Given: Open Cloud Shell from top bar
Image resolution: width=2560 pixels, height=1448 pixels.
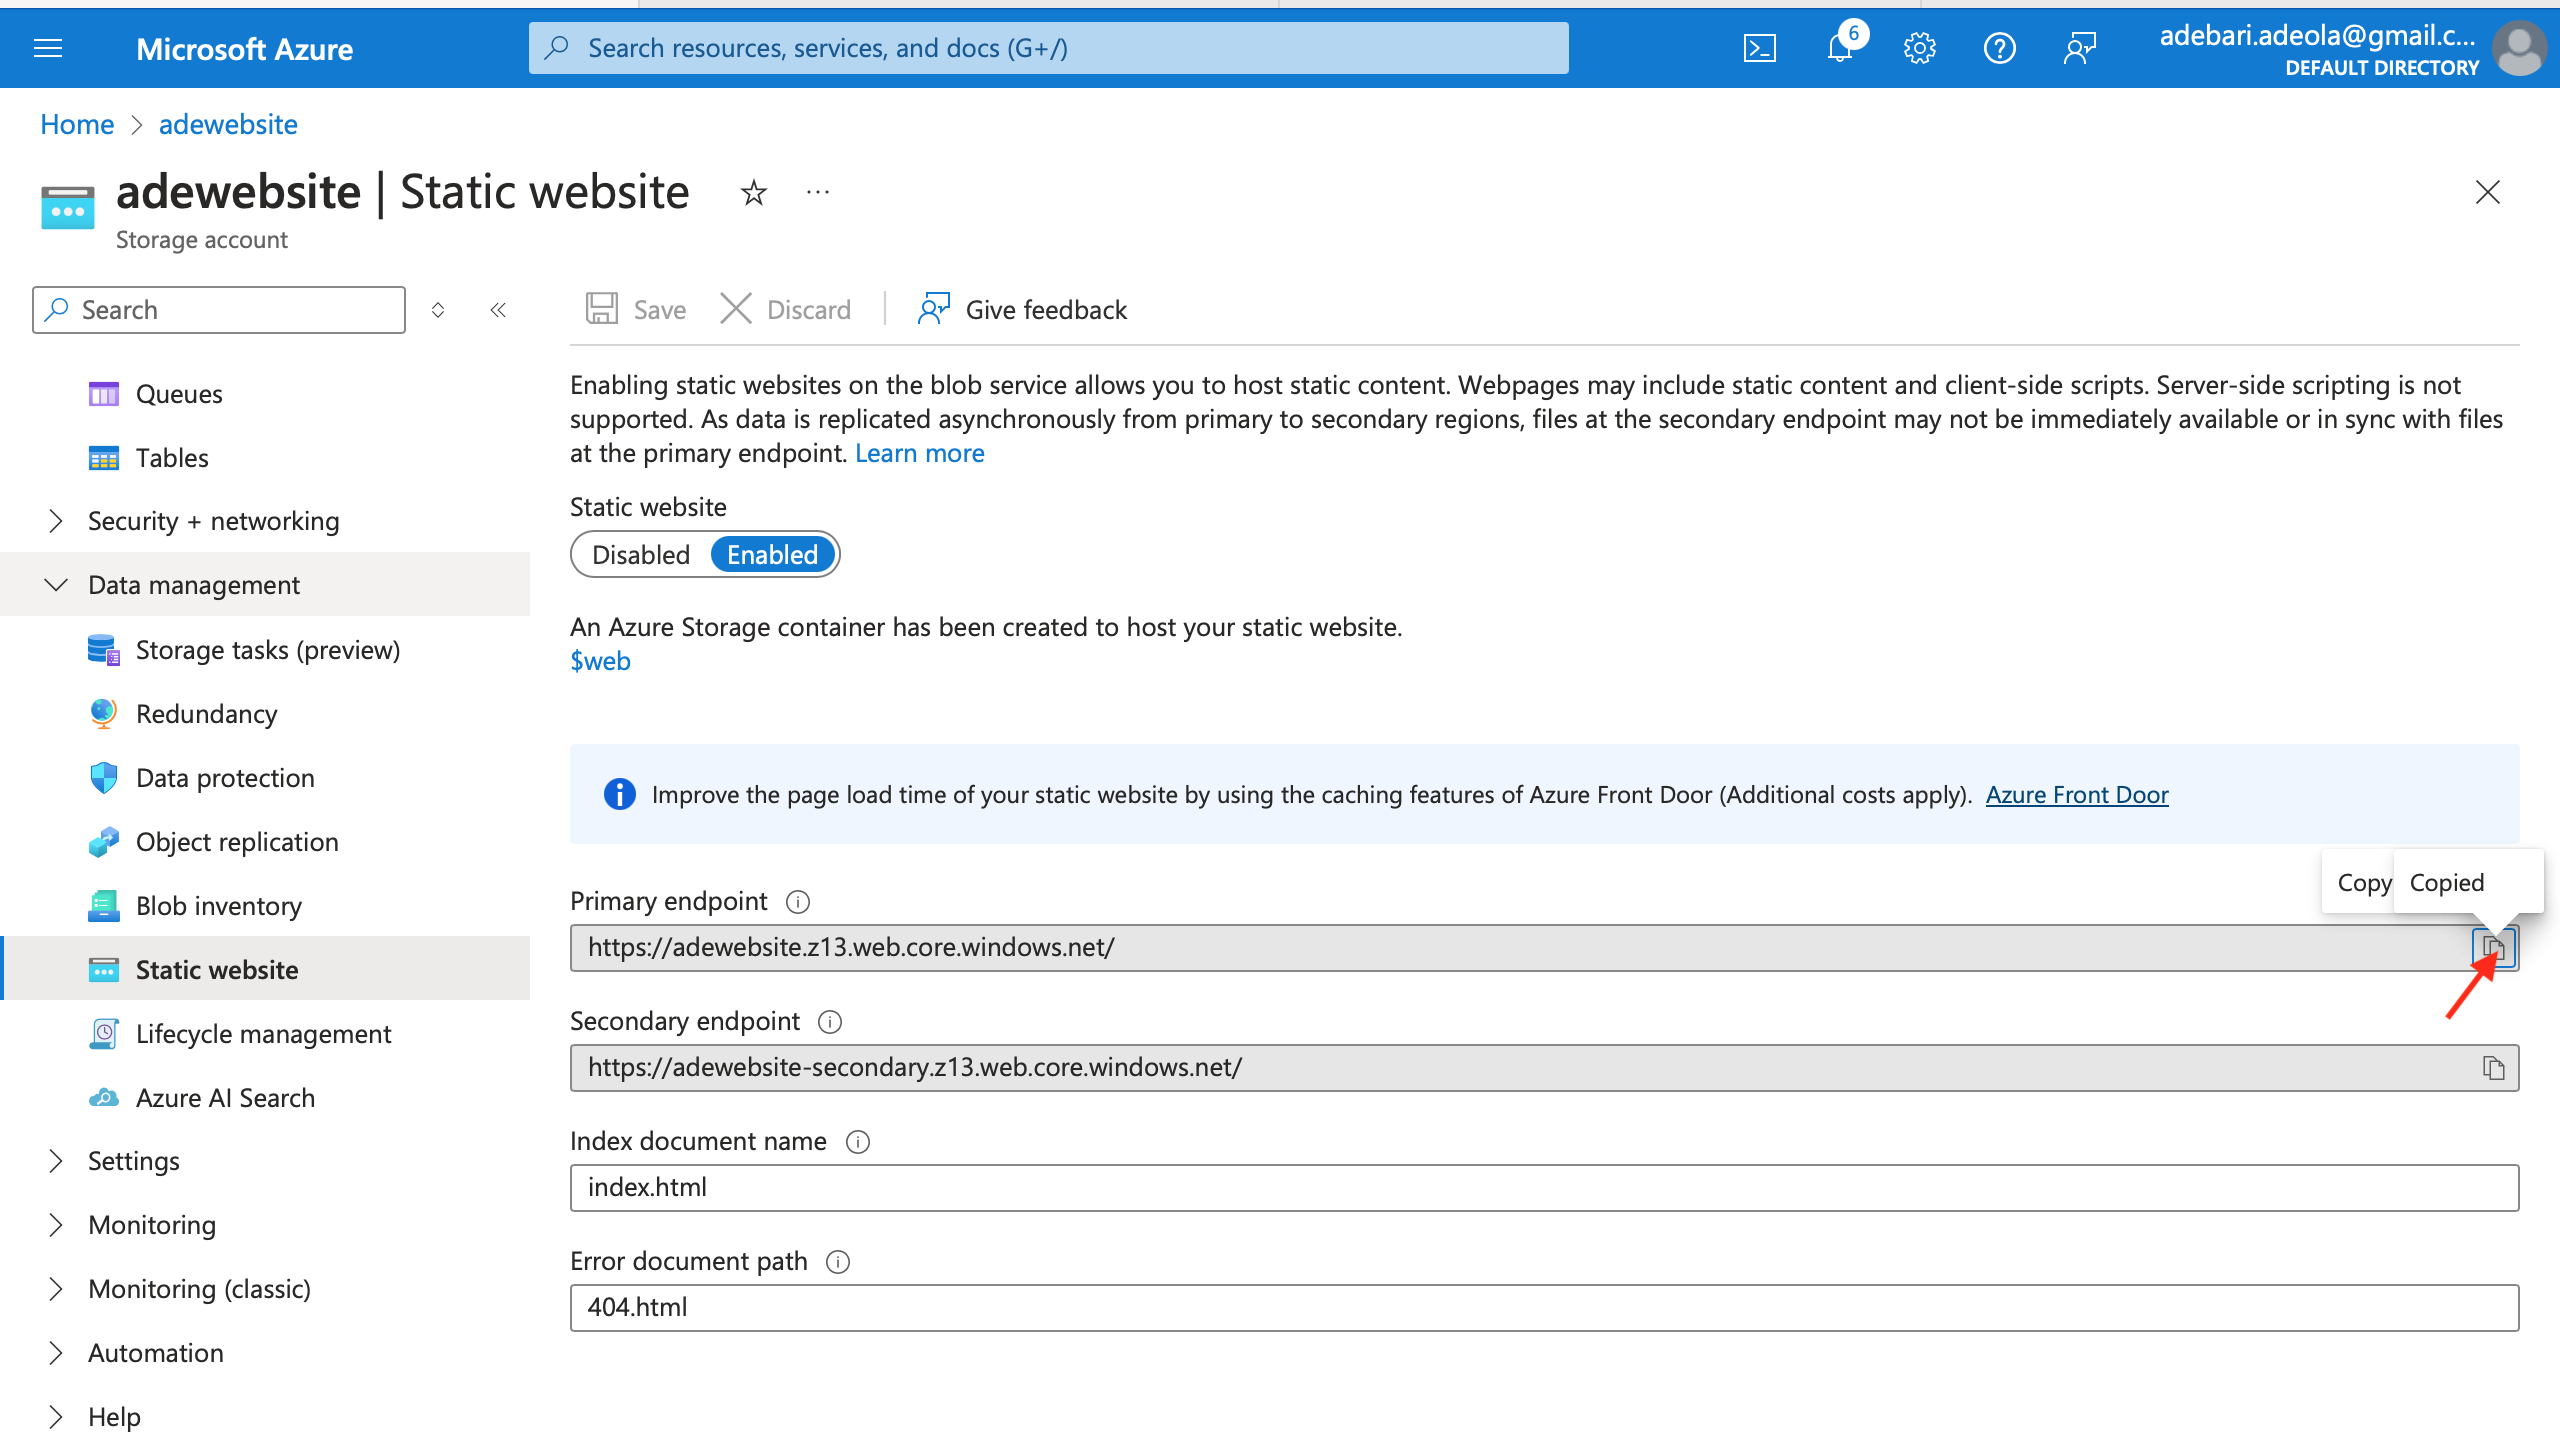Looking at the screenshot, I should pyautogui.click(x=1759, y=48).
